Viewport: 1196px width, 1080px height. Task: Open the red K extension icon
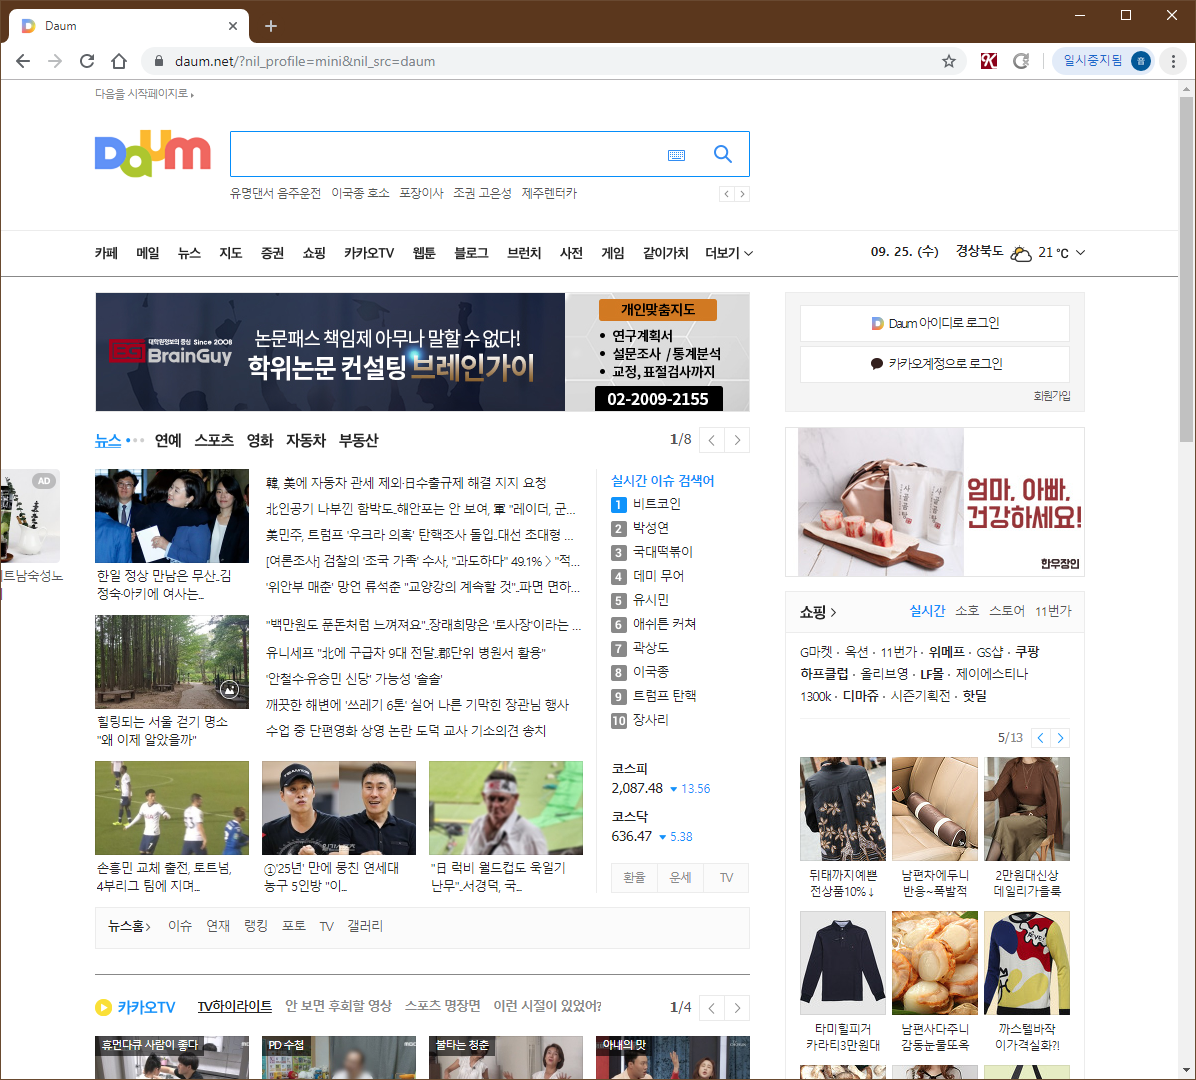[989, 61]
